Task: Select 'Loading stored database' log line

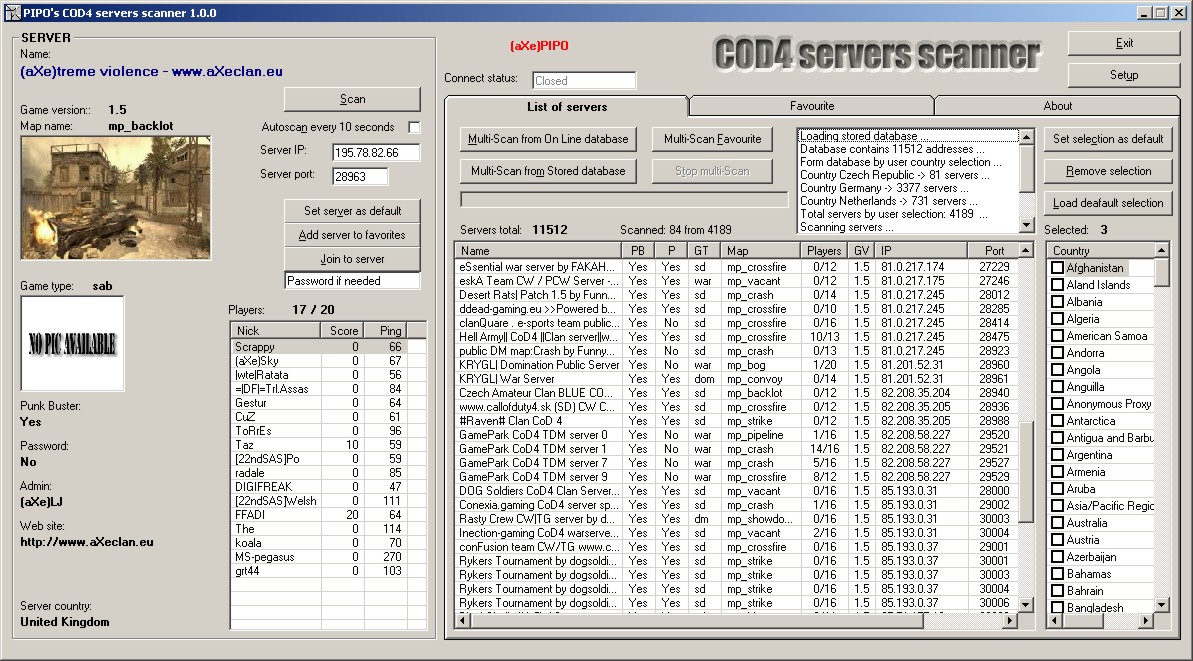Action: tap(908, 136)
